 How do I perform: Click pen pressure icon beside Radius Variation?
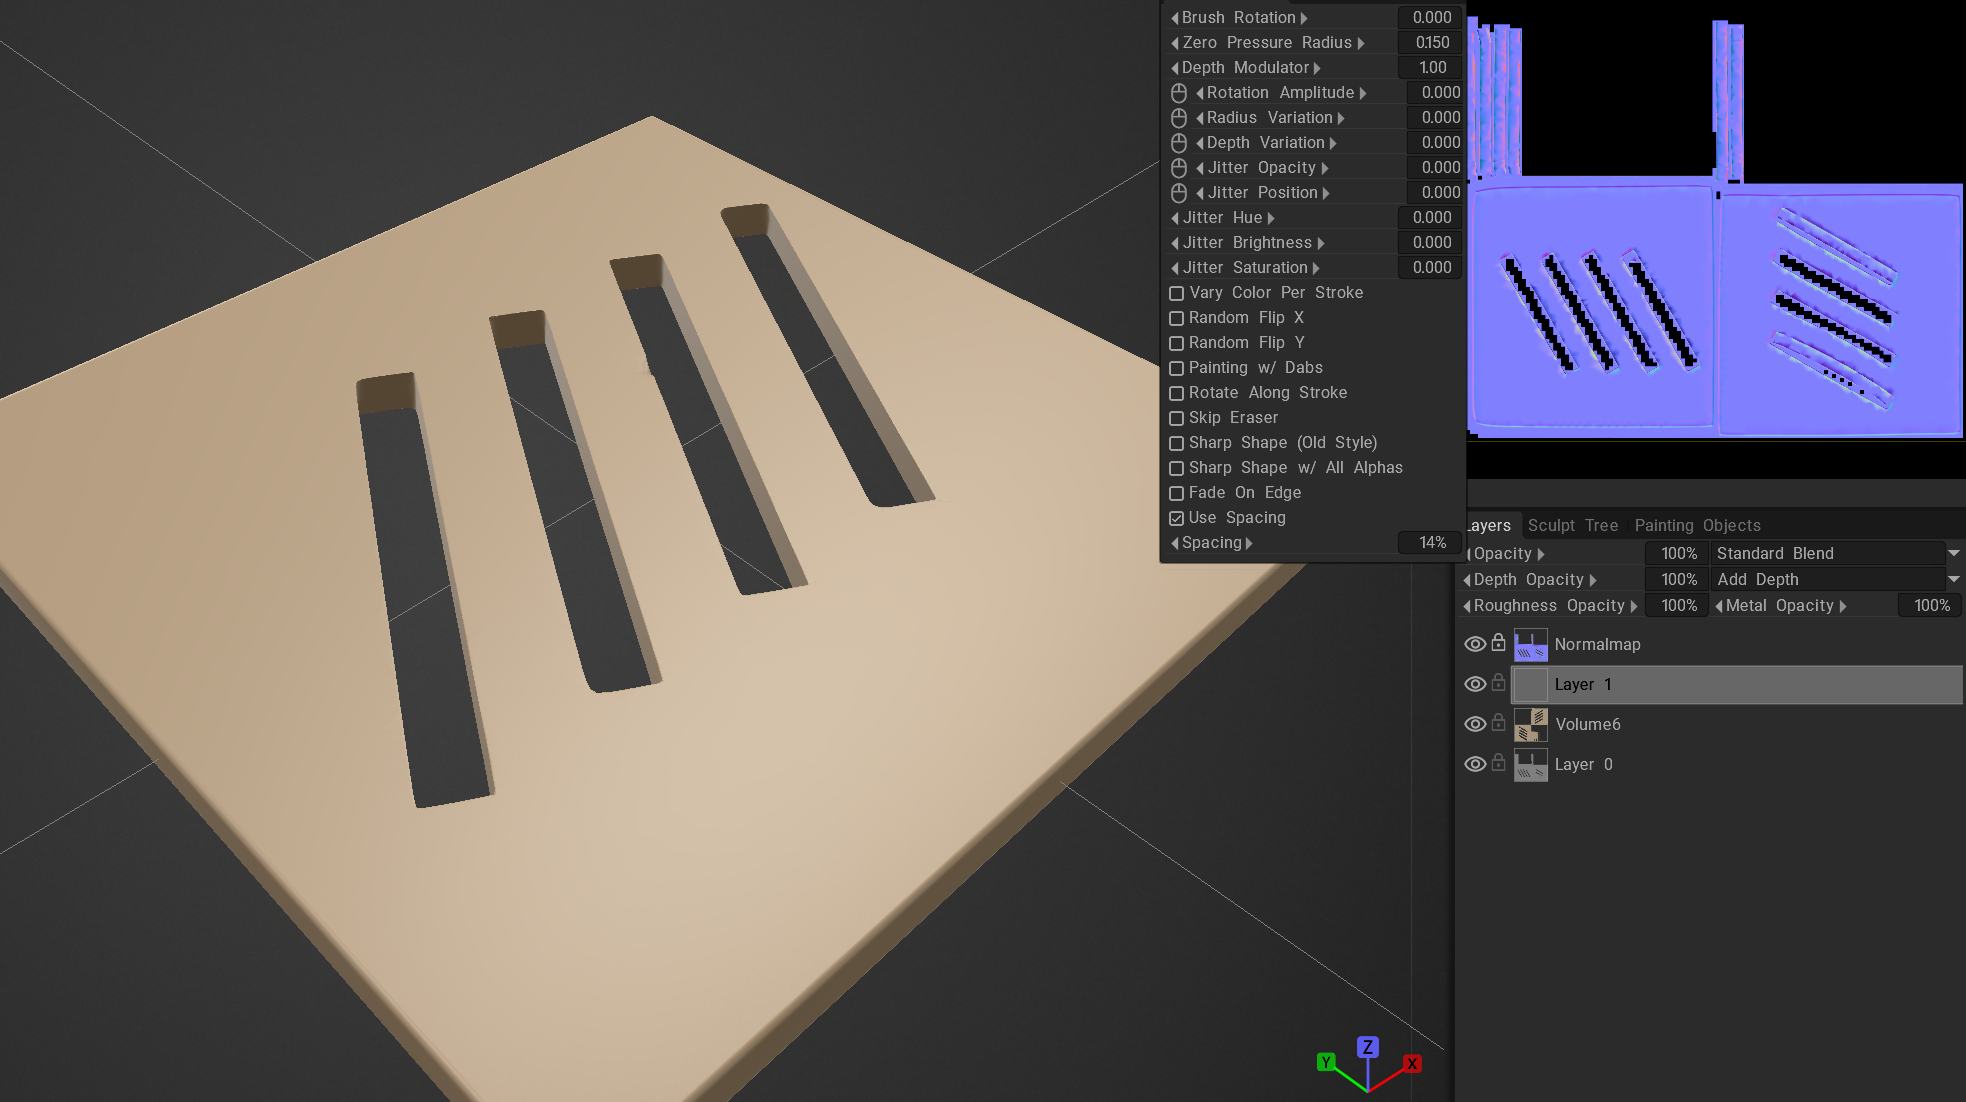point(1179,118)
